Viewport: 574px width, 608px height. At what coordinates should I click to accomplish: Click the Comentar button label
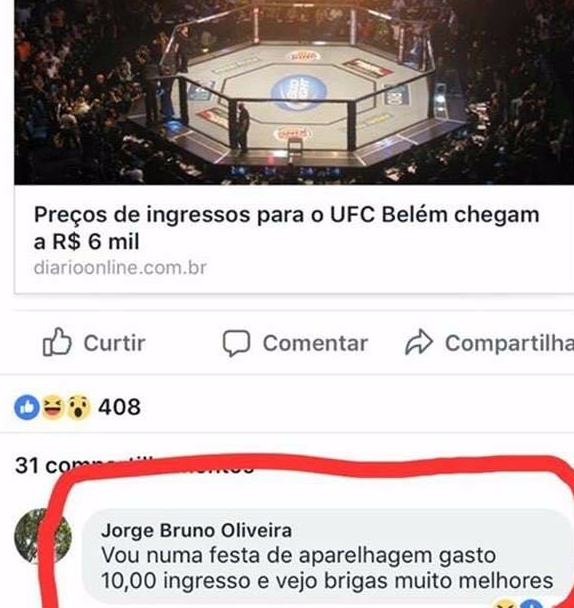pos(315,343)
